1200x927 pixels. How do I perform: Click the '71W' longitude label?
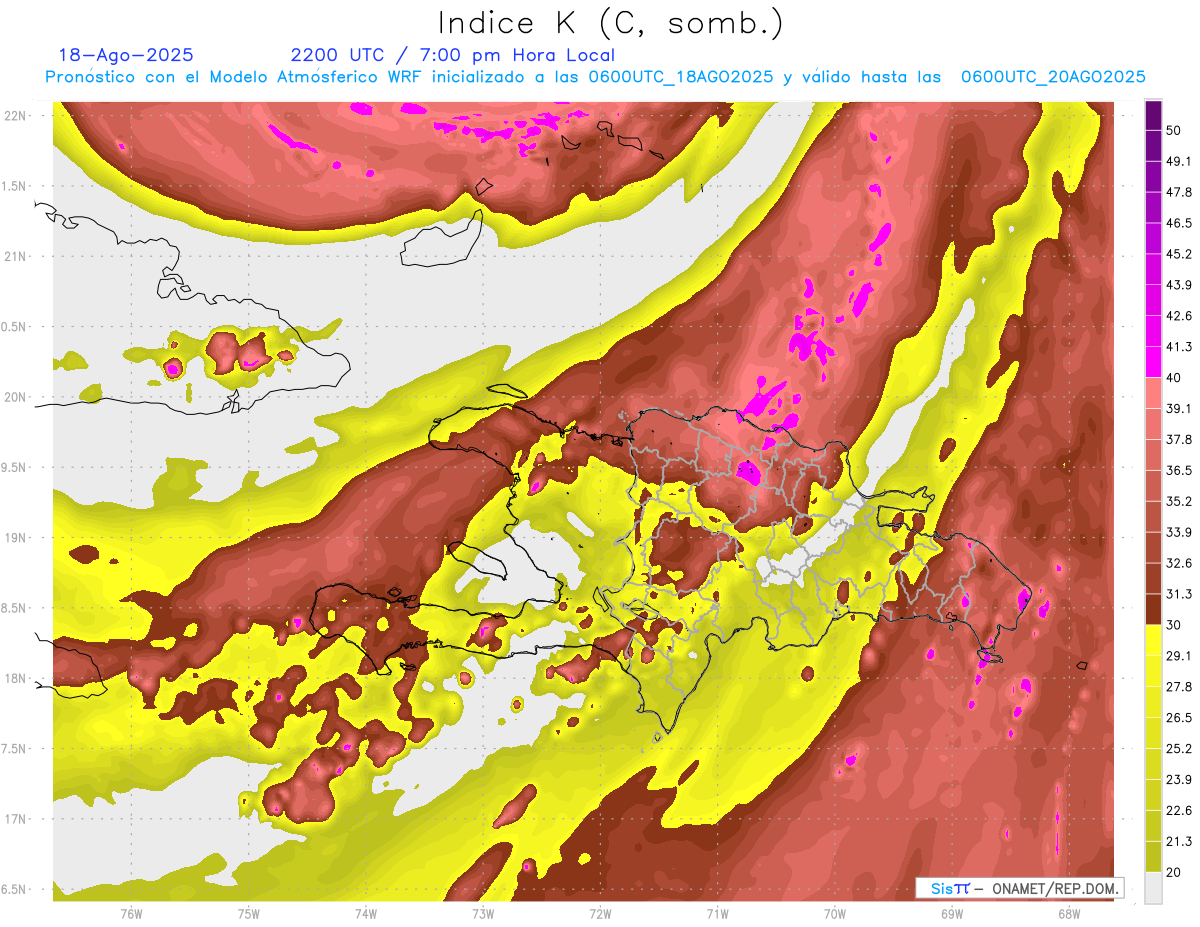pos(717,913)
